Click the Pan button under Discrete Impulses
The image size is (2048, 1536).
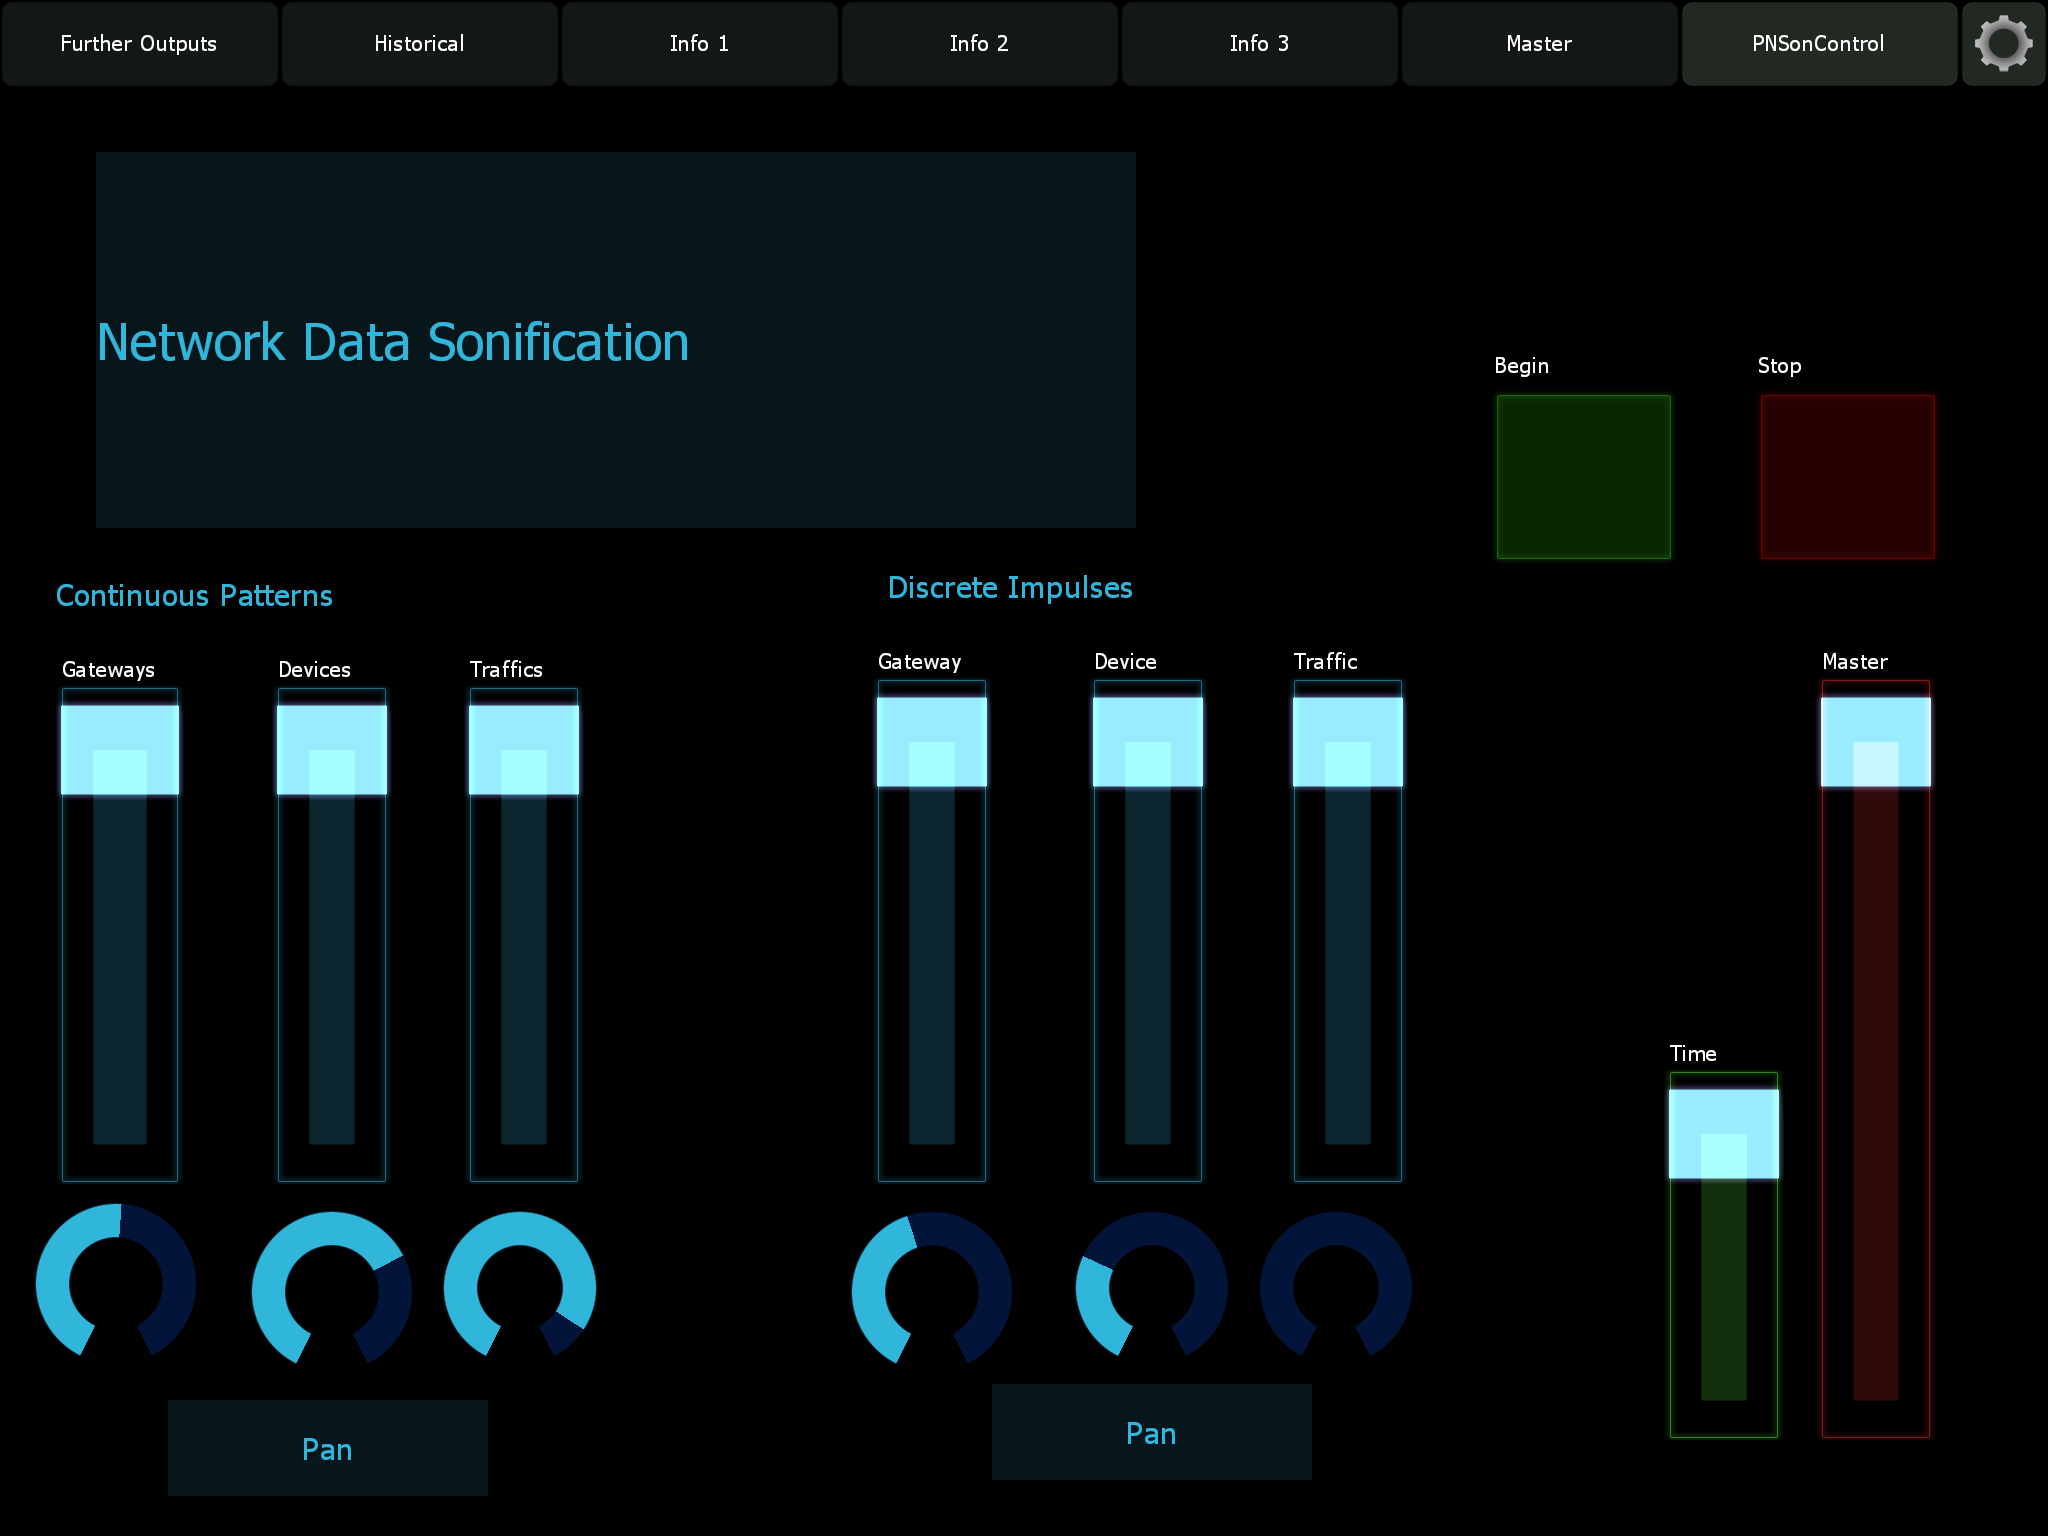point(1152,1432)
